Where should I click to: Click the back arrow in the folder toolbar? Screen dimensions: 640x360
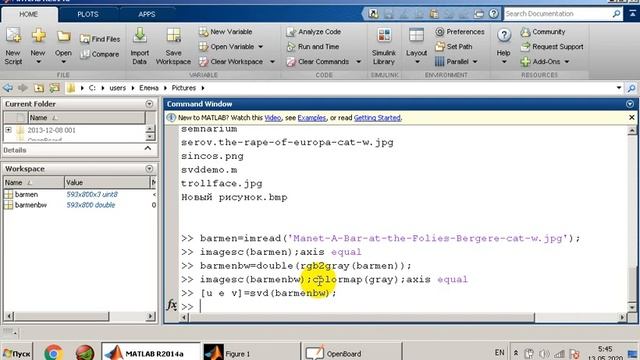8,88
